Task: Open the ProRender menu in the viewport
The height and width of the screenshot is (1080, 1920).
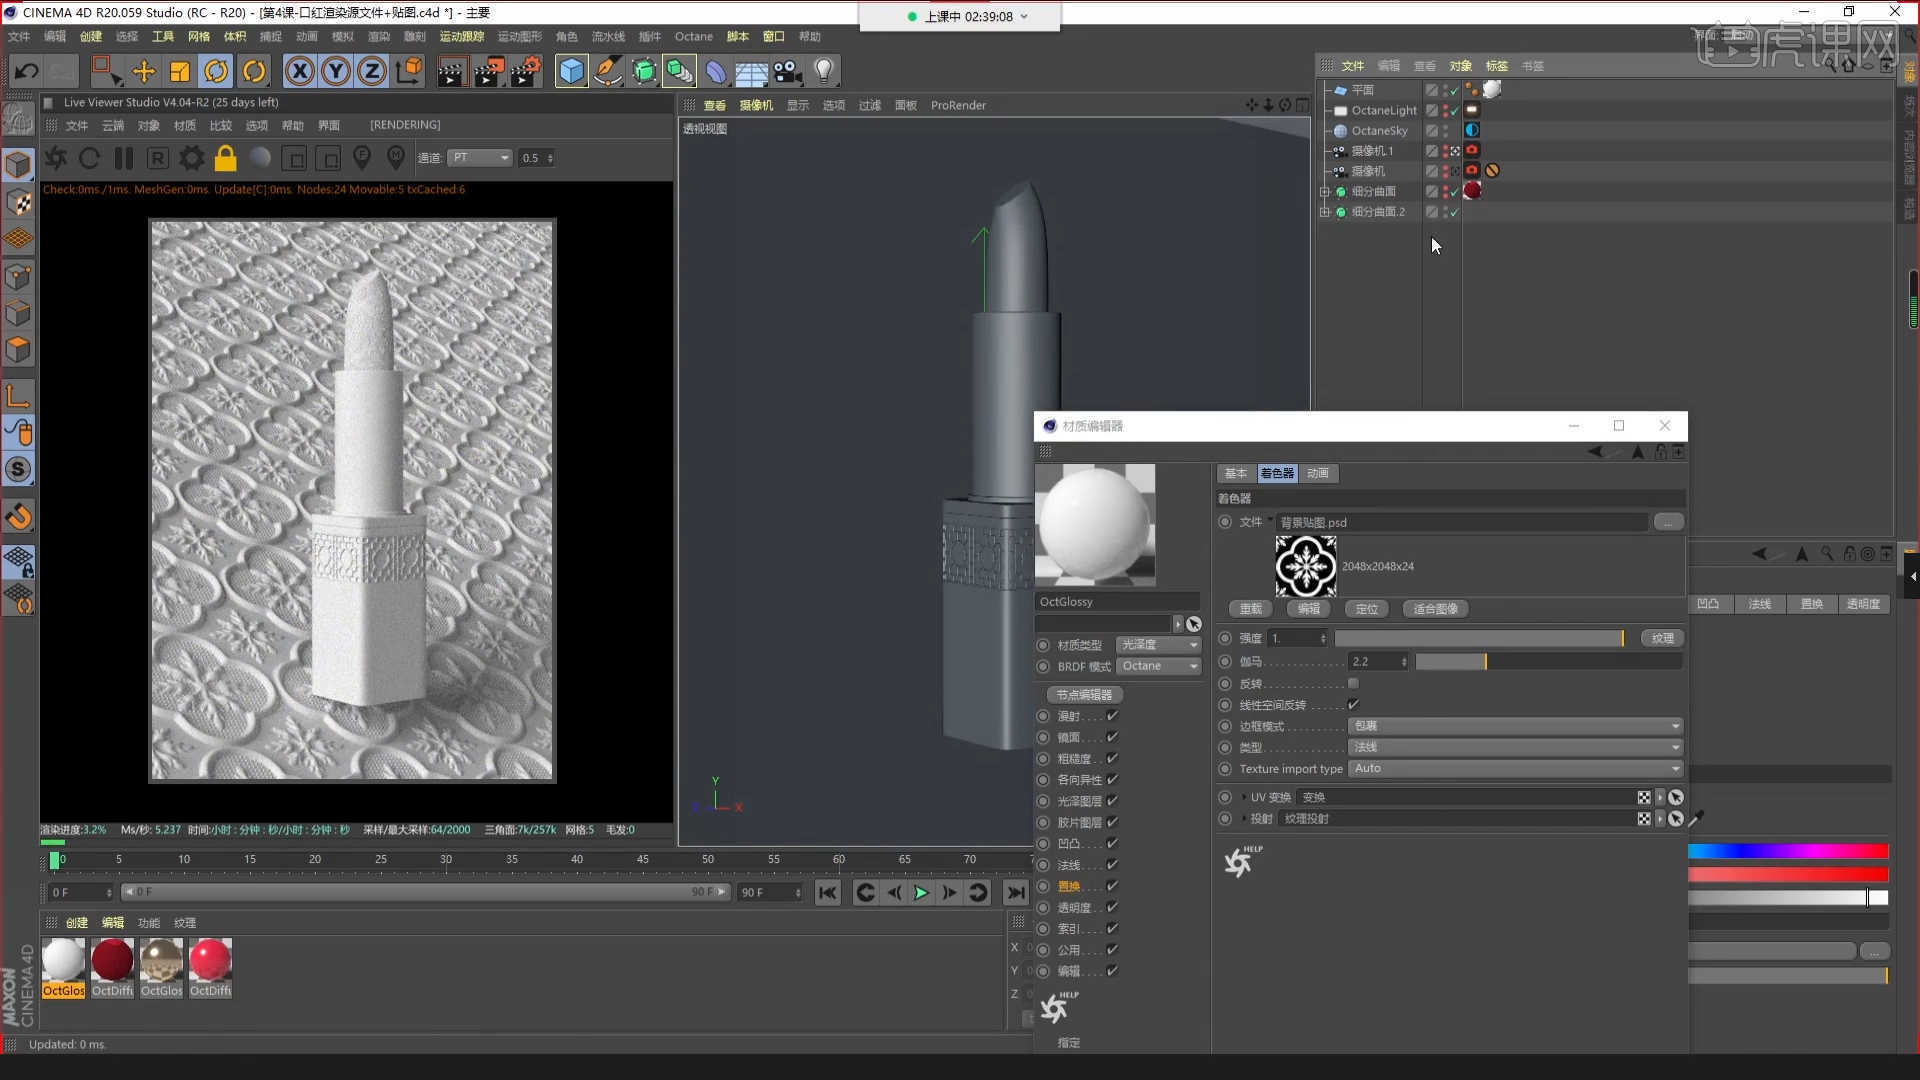Action: tap(958, 105)
